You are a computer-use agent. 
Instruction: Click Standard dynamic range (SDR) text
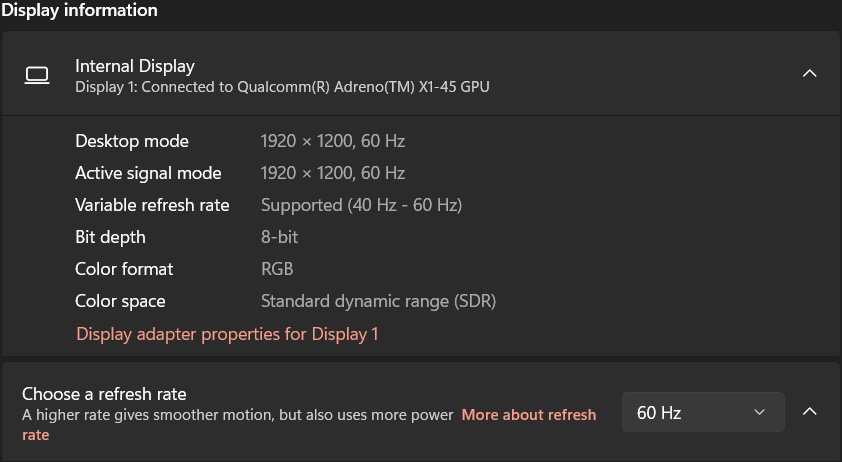click(x=378, y=301)
